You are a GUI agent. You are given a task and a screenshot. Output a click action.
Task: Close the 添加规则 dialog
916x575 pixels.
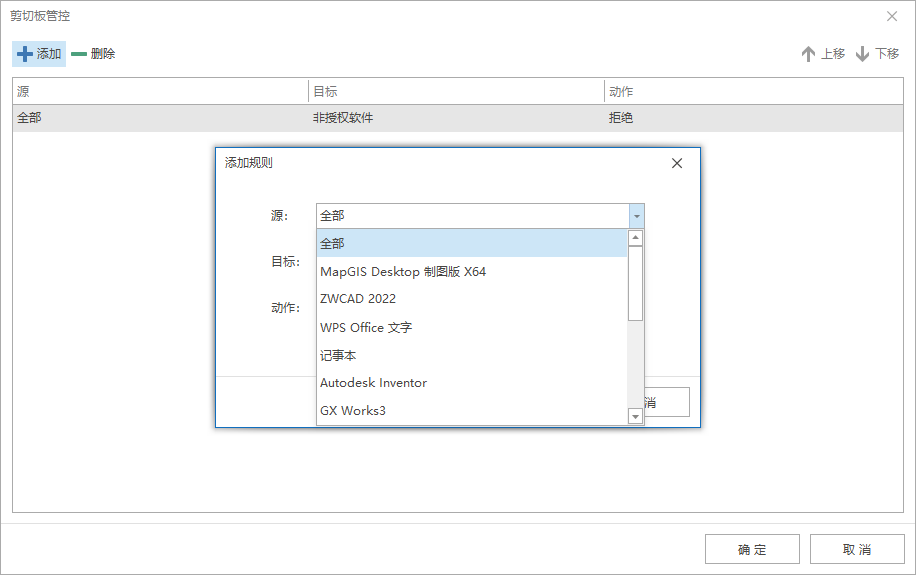click(676, 163)
